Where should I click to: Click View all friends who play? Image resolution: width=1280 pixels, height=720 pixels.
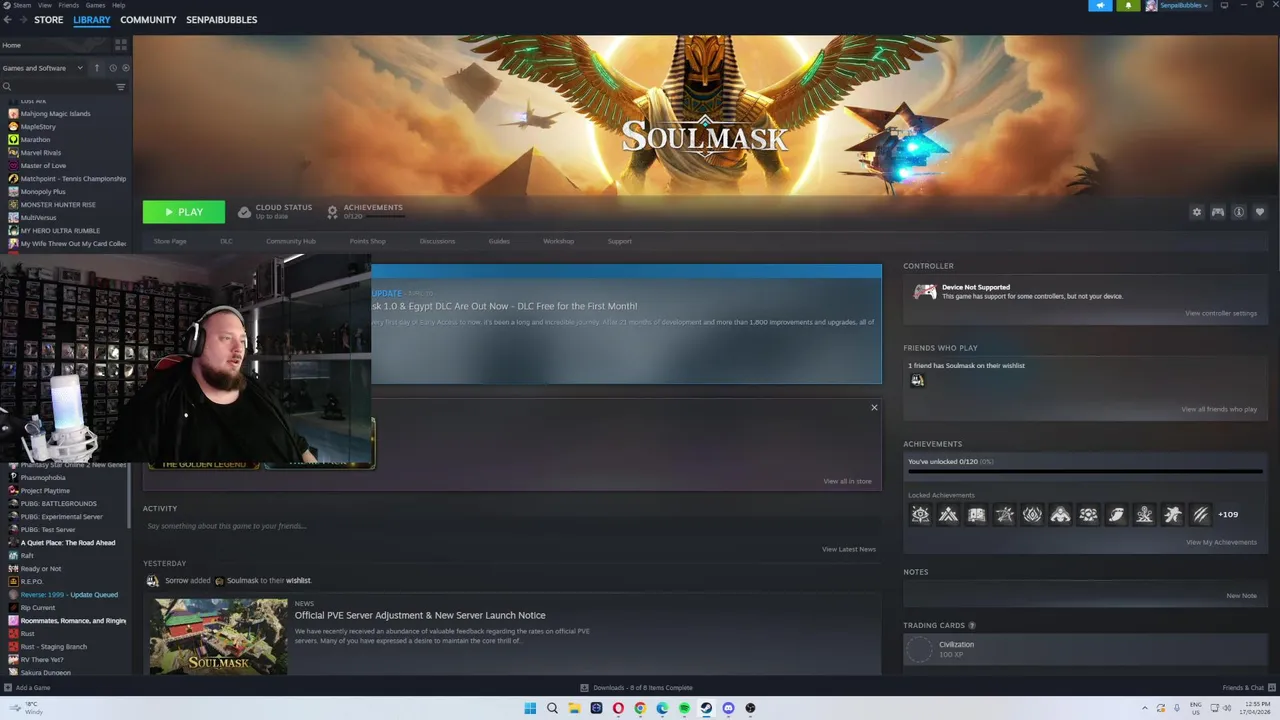coord(1219,409)
